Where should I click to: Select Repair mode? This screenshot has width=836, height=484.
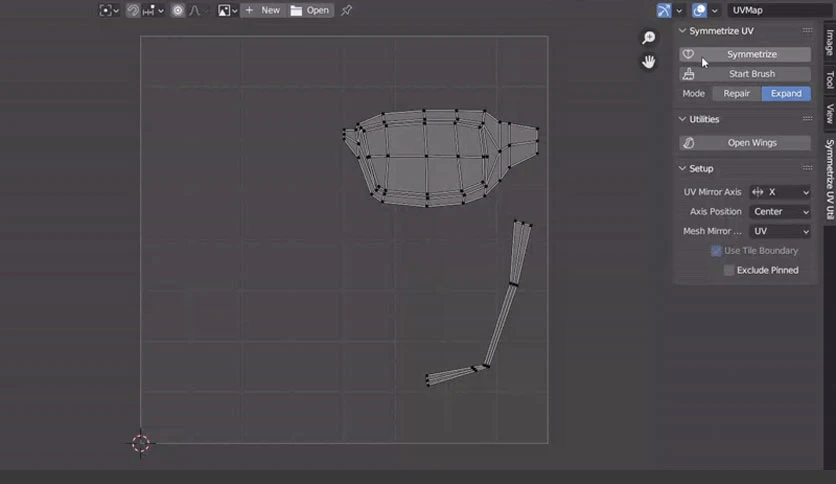pyautogui.click(x=737, y=93)
